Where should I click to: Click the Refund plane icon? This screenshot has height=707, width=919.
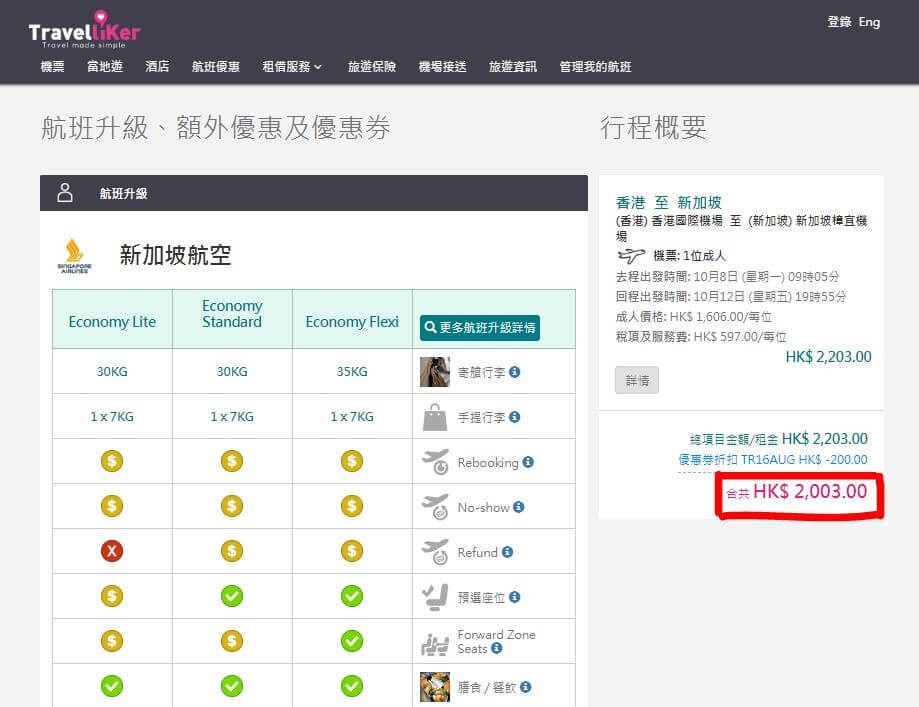click(435, 552)
